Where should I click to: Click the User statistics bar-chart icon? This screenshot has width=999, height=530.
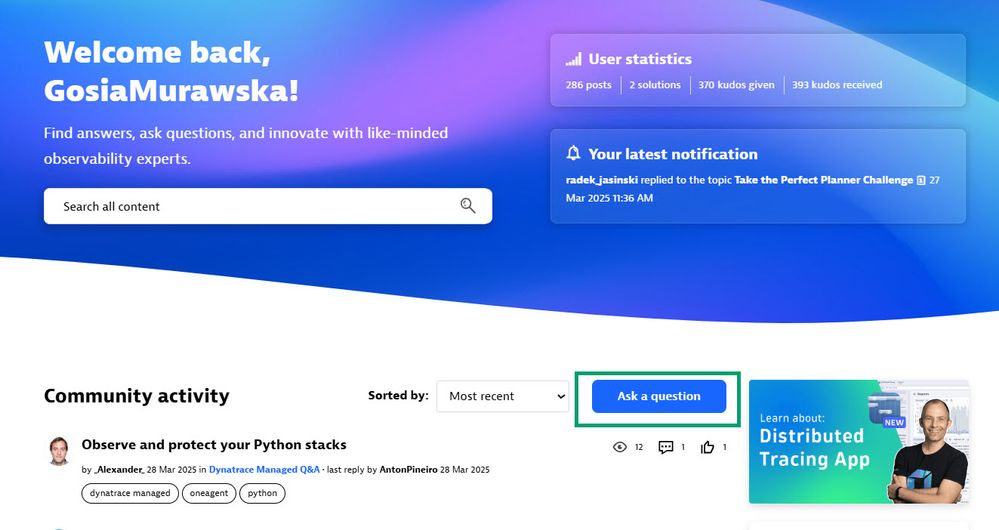coord(573,59)
